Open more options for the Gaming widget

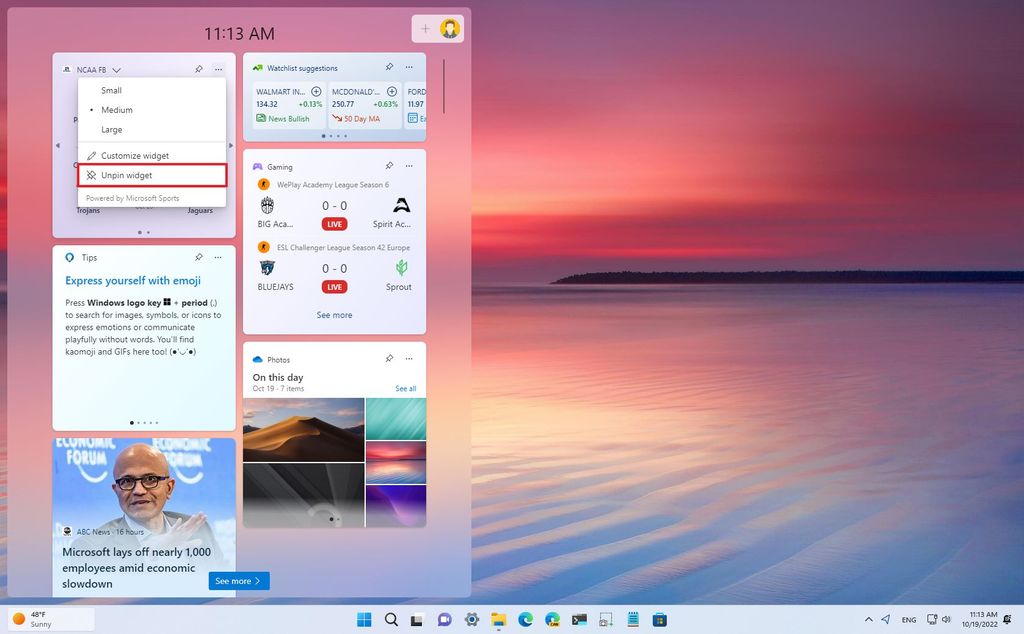coord(408,166)
